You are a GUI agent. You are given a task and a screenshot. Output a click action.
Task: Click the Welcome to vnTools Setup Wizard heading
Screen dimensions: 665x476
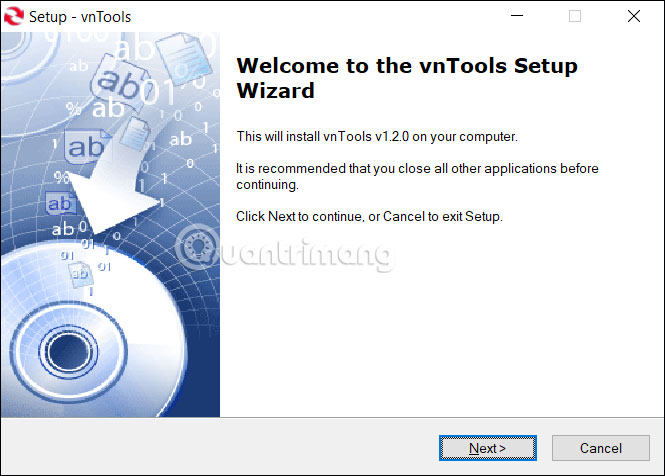pyautogui.click(x=406, y=78)
